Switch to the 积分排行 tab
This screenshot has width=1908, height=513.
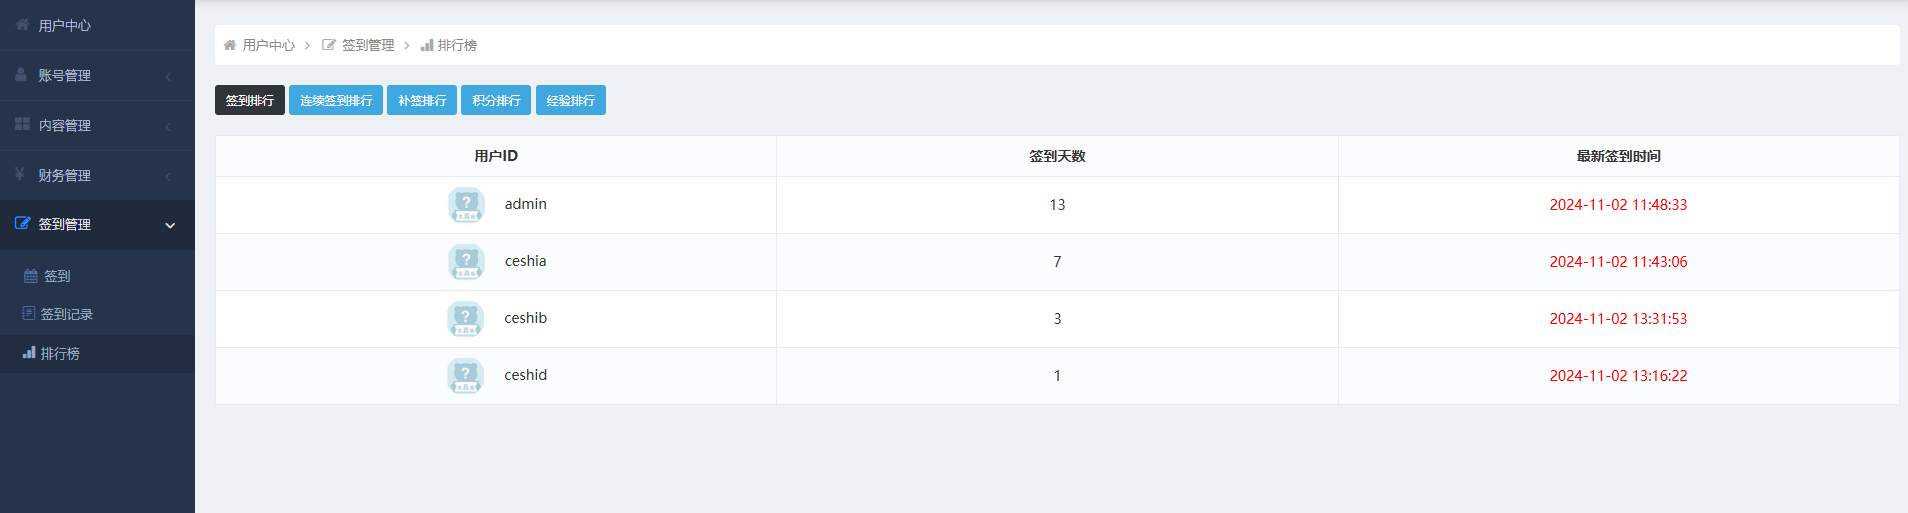[x=496, y=100]
